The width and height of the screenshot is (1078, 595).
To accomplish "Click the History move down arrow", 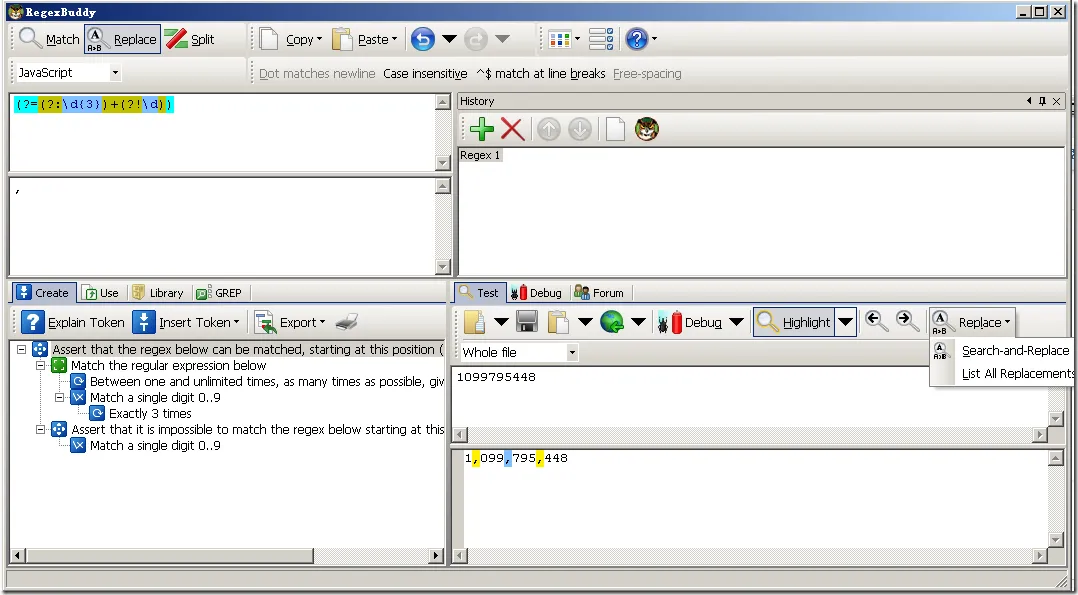I will pyautogui.click(x=580, y=129).
